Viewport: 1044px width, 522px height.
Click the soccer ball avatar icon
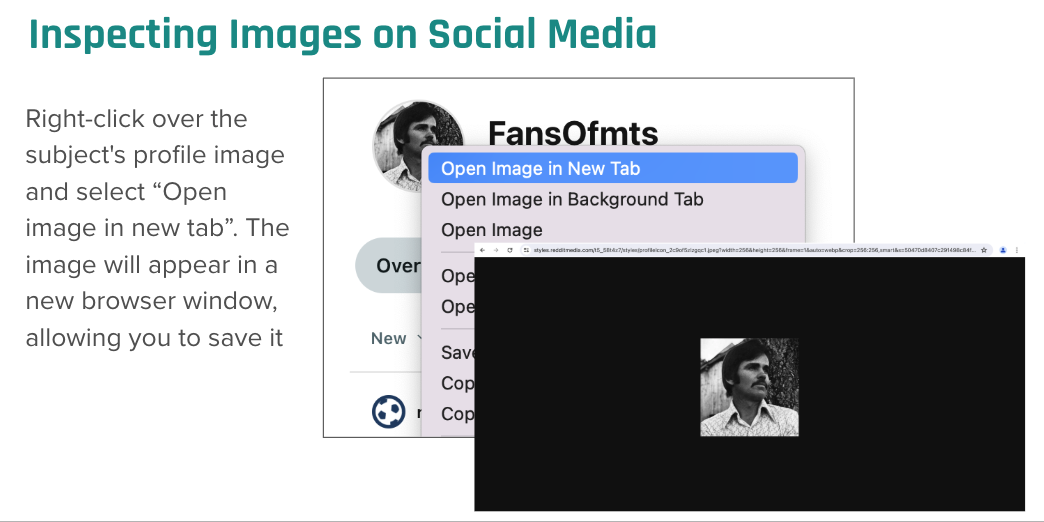click(387, 411)
